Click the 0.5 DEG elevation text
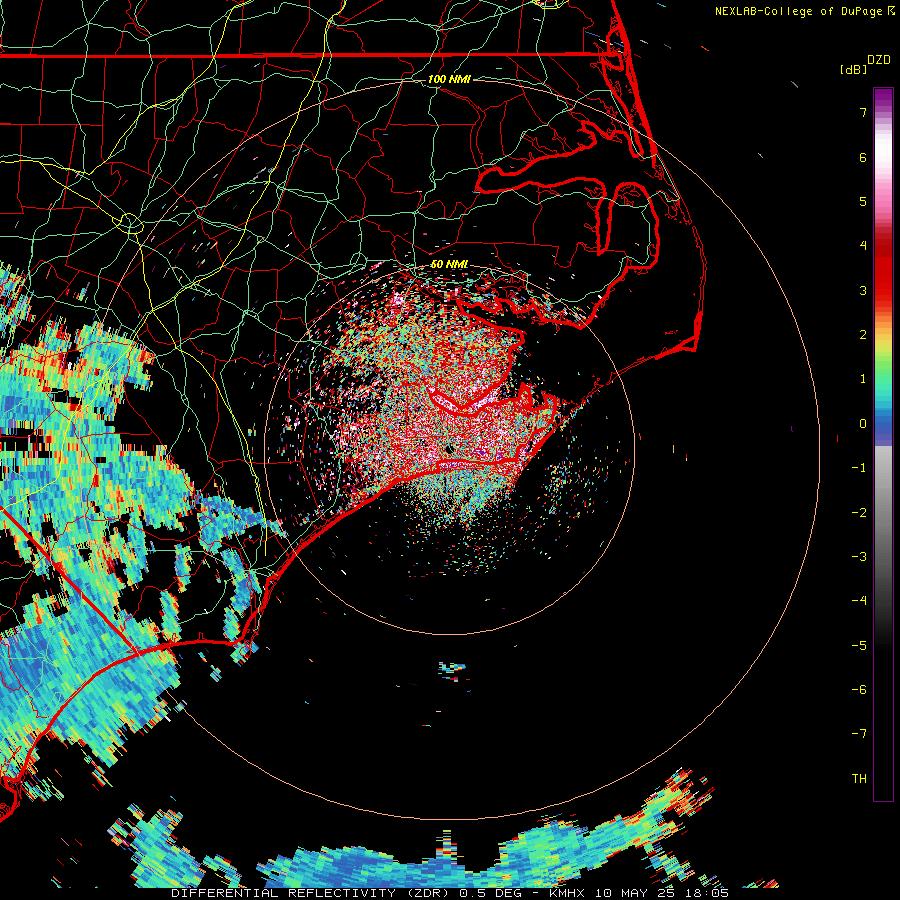 (x=488, y=893)
